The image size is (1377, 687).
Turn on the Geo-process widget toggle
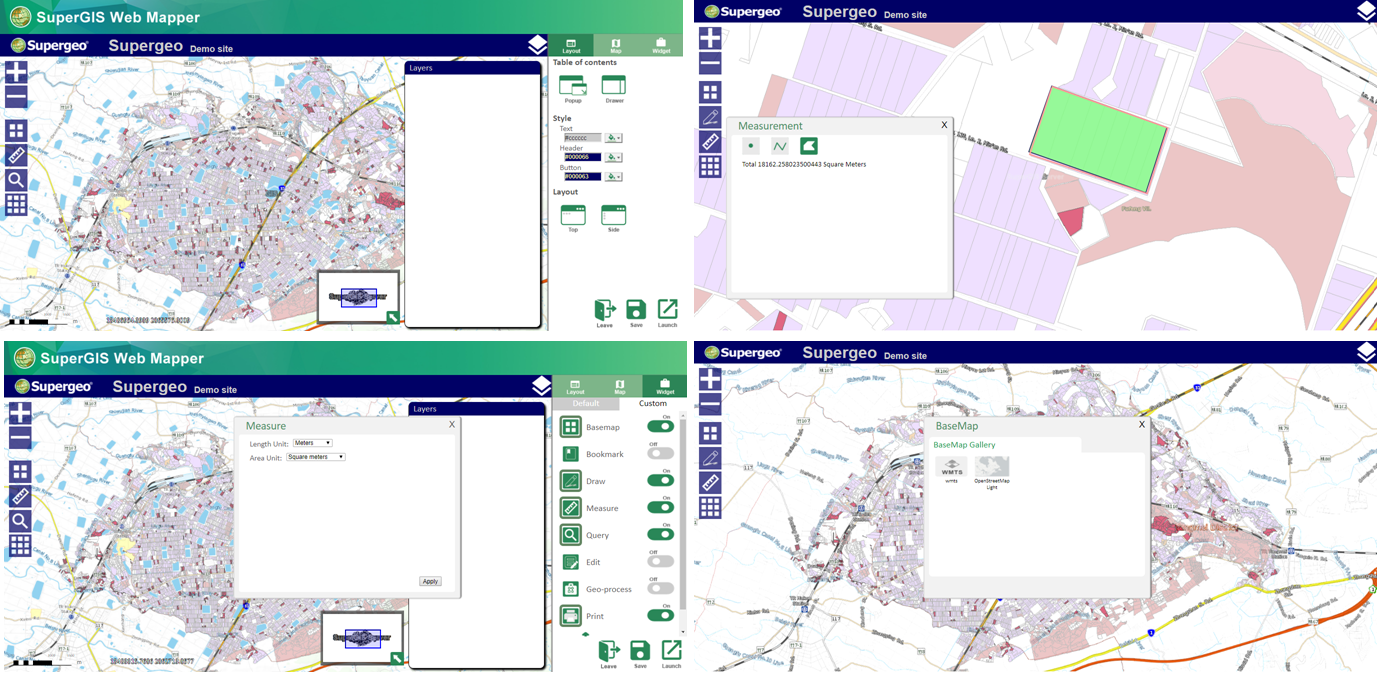660,589
